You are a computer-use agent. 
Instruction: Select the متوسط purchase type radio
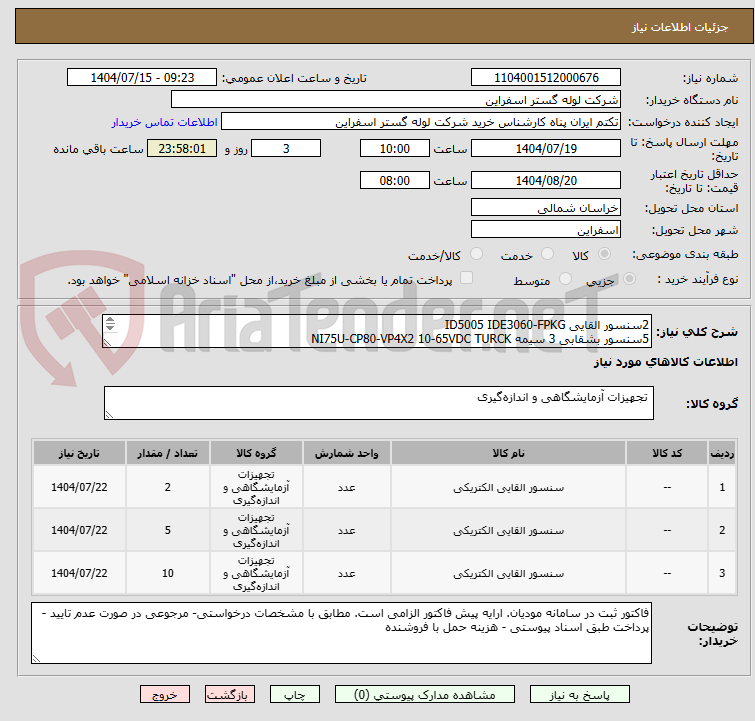point(565,279)
